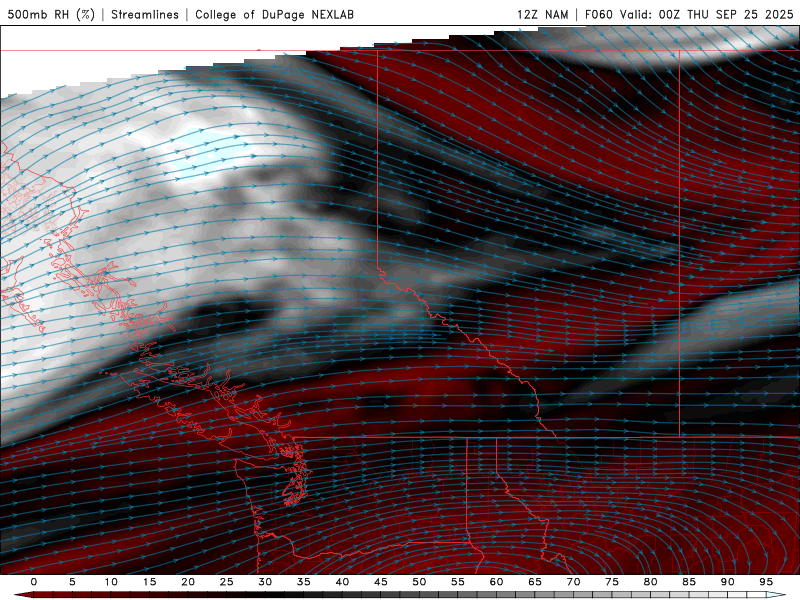Click the colorbar label "30"

[x=265, y=582]
